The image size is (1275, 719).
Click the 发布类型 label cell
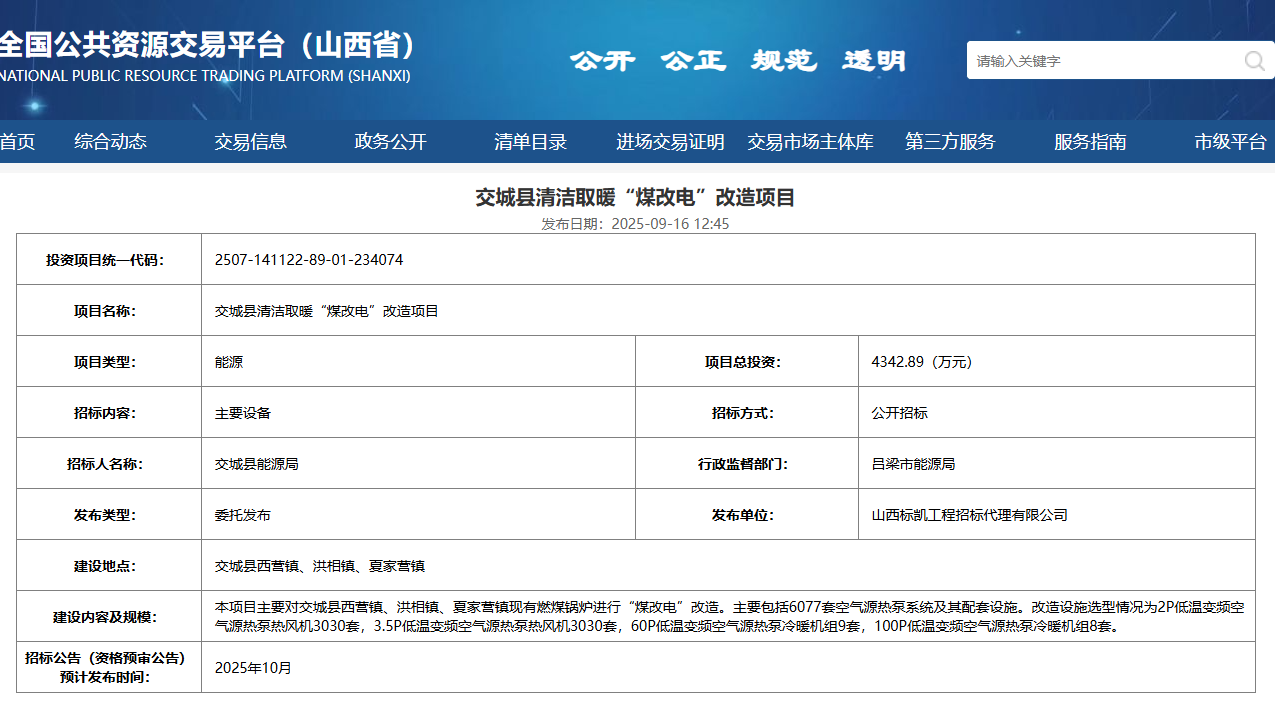click(x=109, y=515)
